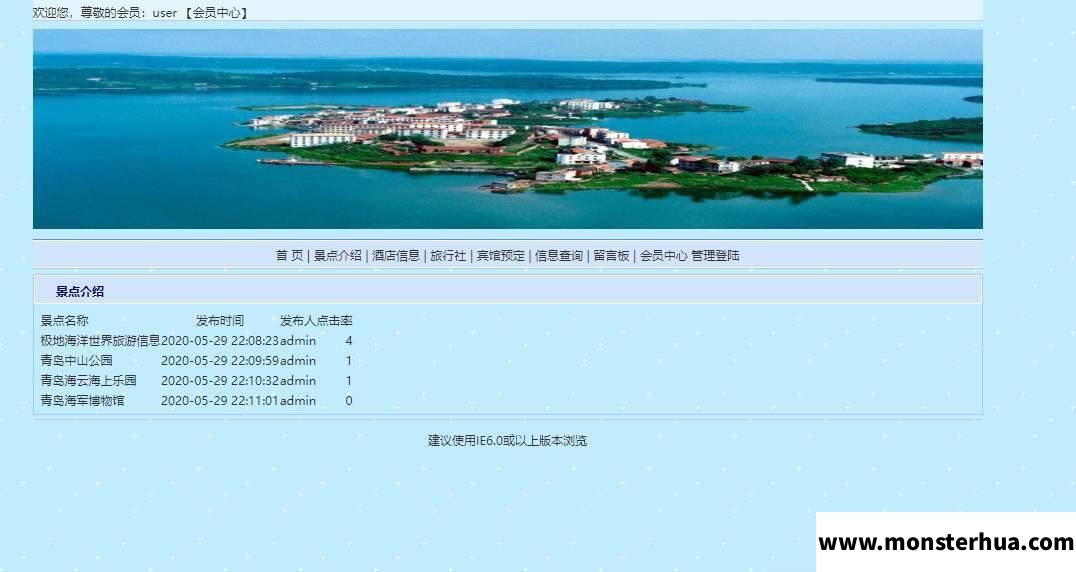Click hit count 4 in first row
The image size is (1076, 572).
[349, 341]
